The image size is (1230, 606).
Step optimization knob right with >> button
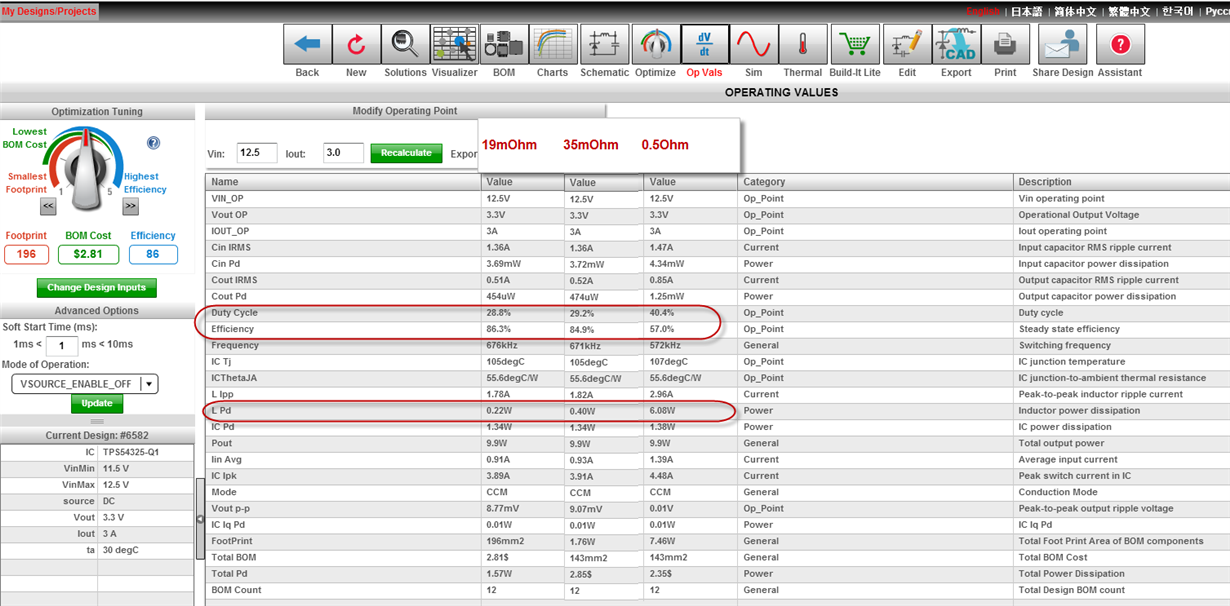pyautogui.click(x=130, y=206)
